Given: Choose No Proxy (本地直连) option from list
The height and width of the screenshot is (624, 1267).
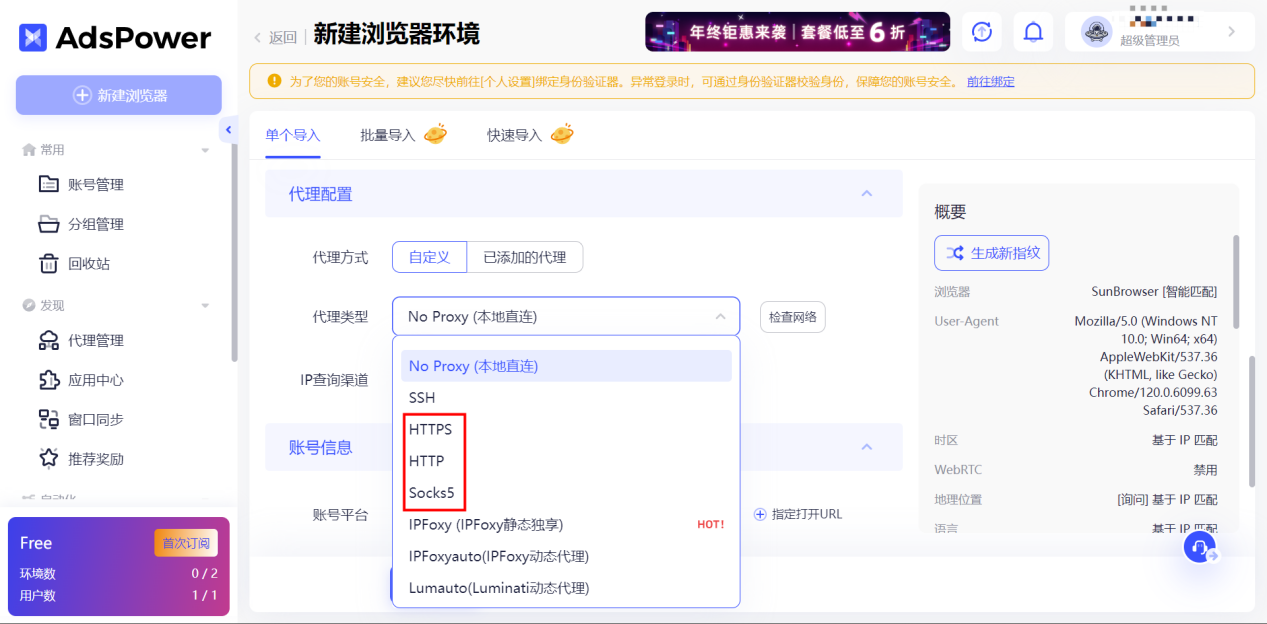Looking at the screenshot, I should coord(566,366).
